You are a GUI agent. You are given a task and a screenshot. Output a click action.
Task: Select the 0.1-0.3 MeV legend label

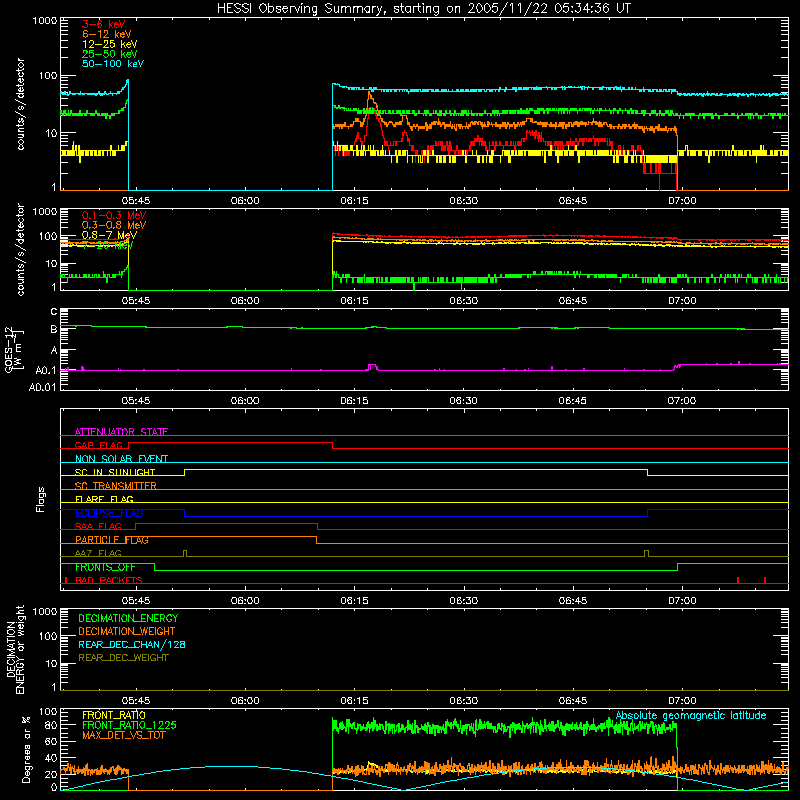click(x=114, y=215)
